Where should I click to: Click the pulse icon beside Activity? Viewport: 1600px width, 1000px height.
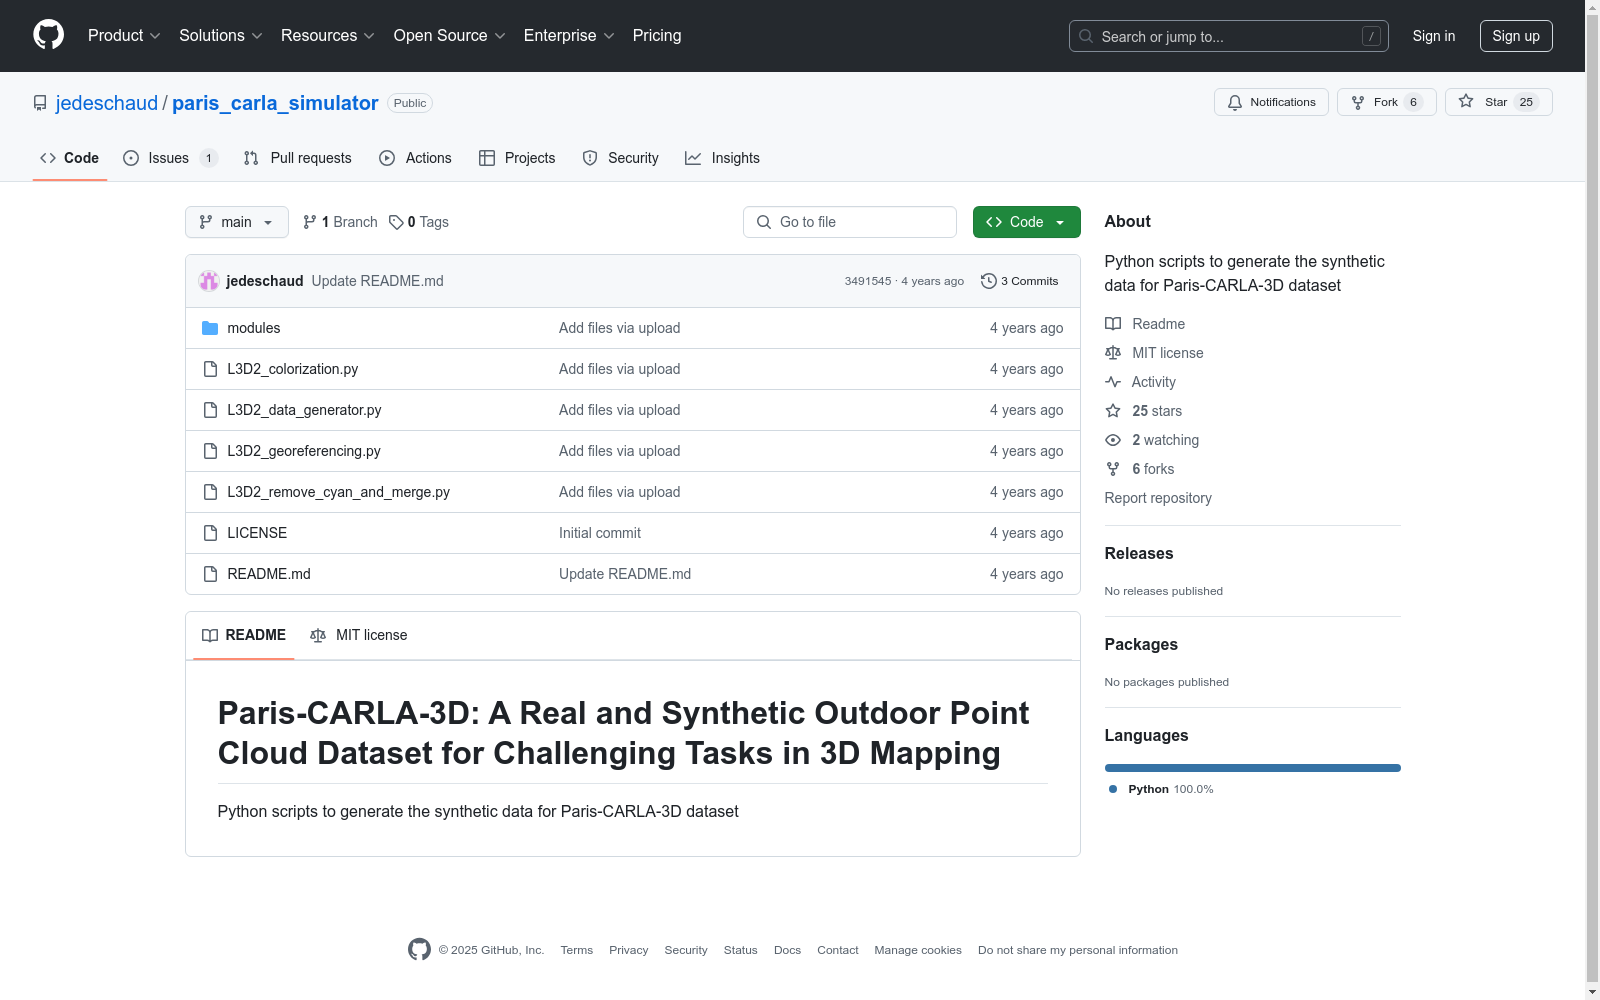pos(1113,382)
